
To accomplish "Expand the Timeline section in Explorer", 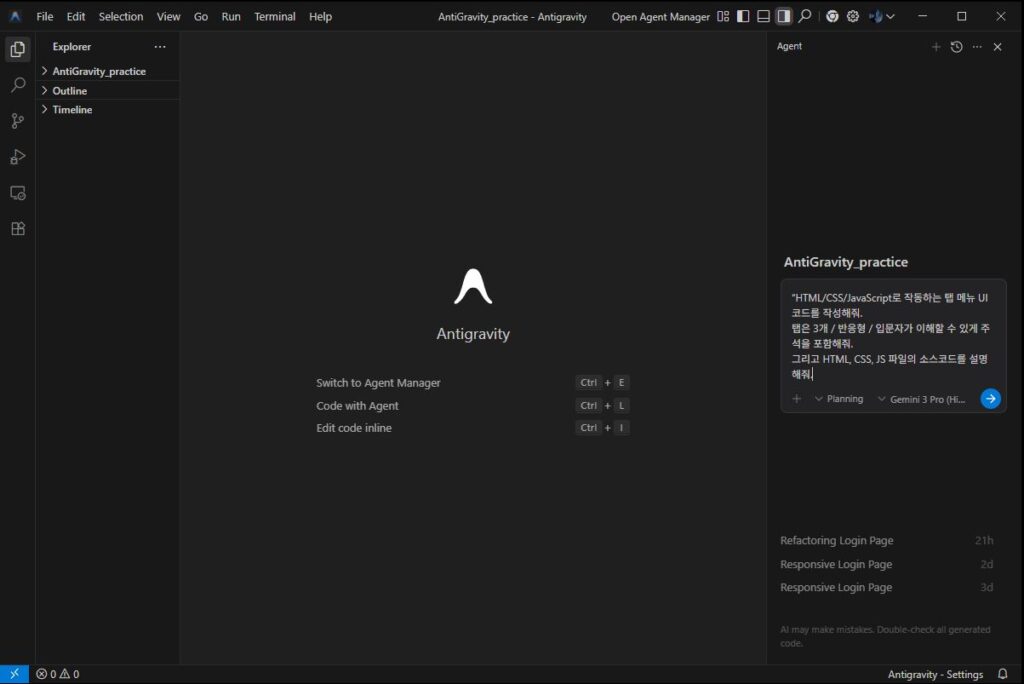I will click(x=70, y=109).
